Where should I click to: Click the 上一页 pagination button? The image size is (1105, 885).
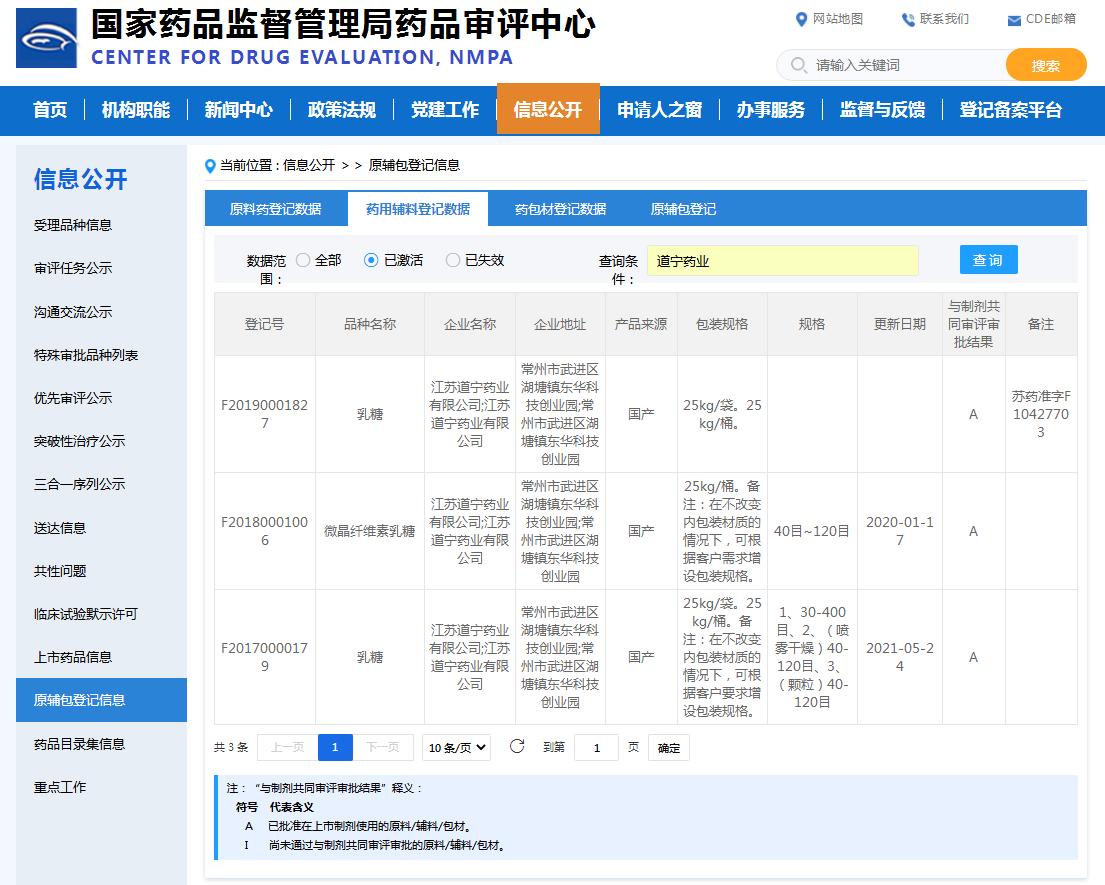(288, 748)
